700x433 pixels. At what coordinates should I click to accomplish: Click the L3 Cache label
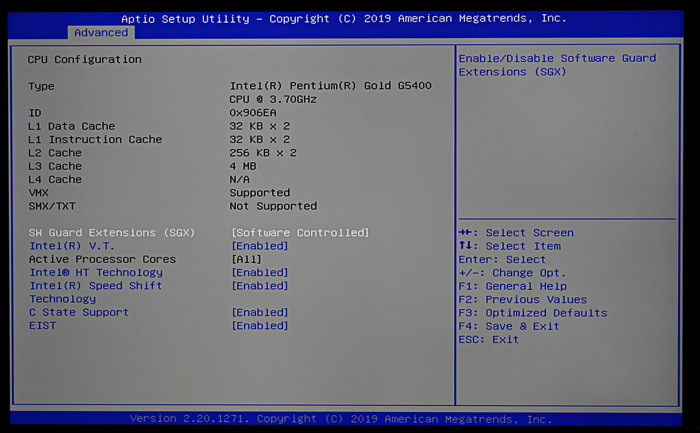coord(54,166)
